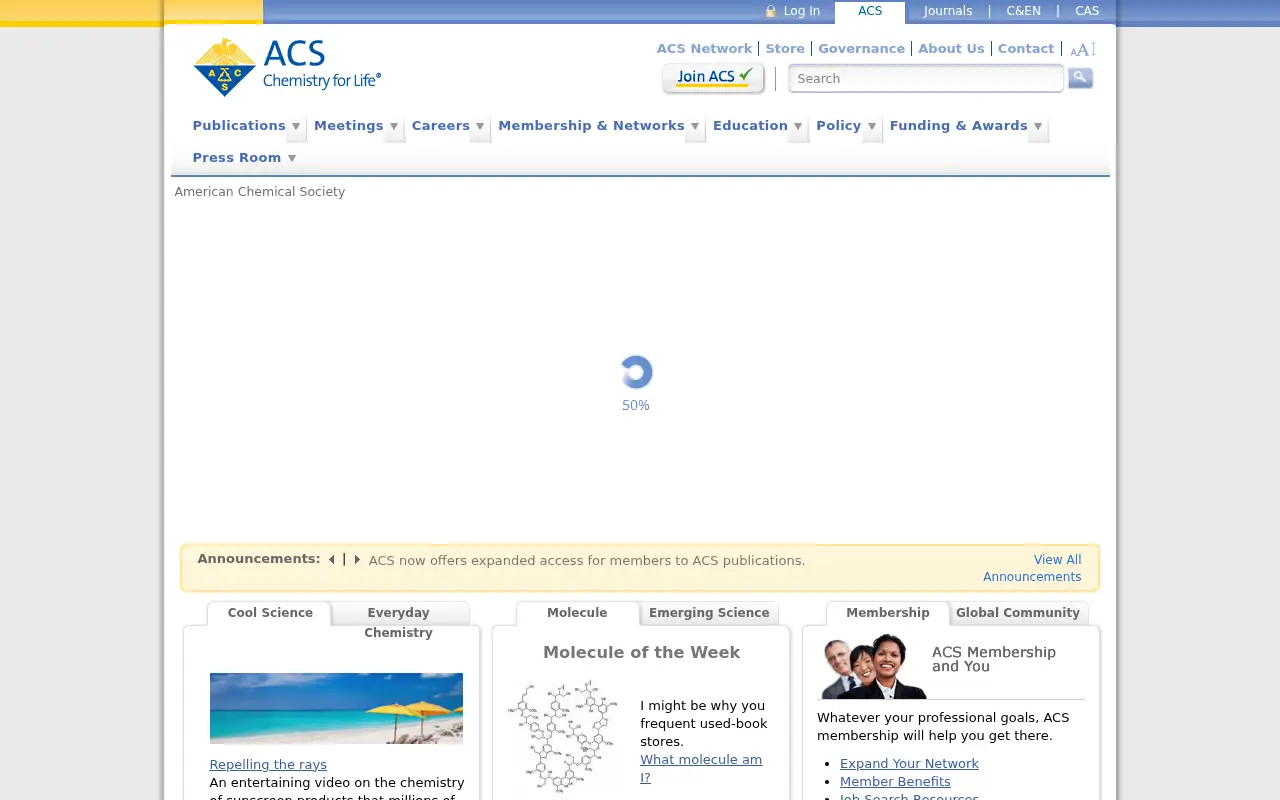The image size is (1280, 800).
Task: Open the beach sunscreen video thumbnail
Action: coord(336,708)
